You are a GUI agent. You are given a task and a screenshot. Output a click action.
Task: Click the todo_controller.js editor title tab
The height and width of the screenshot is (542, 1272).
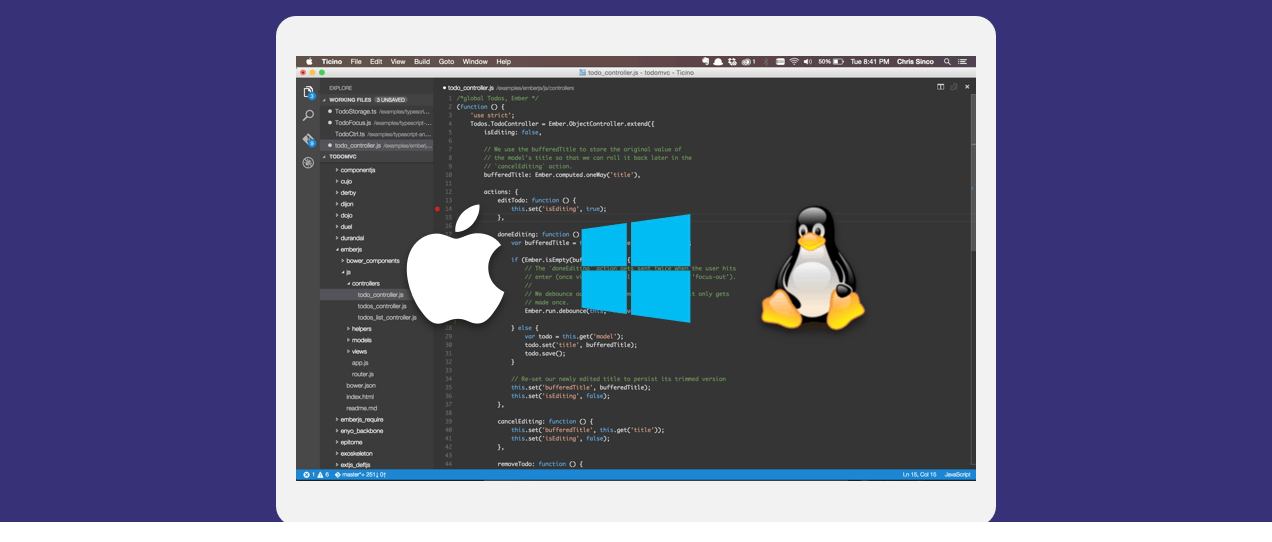pyautogui.click(x=470, y=88)
